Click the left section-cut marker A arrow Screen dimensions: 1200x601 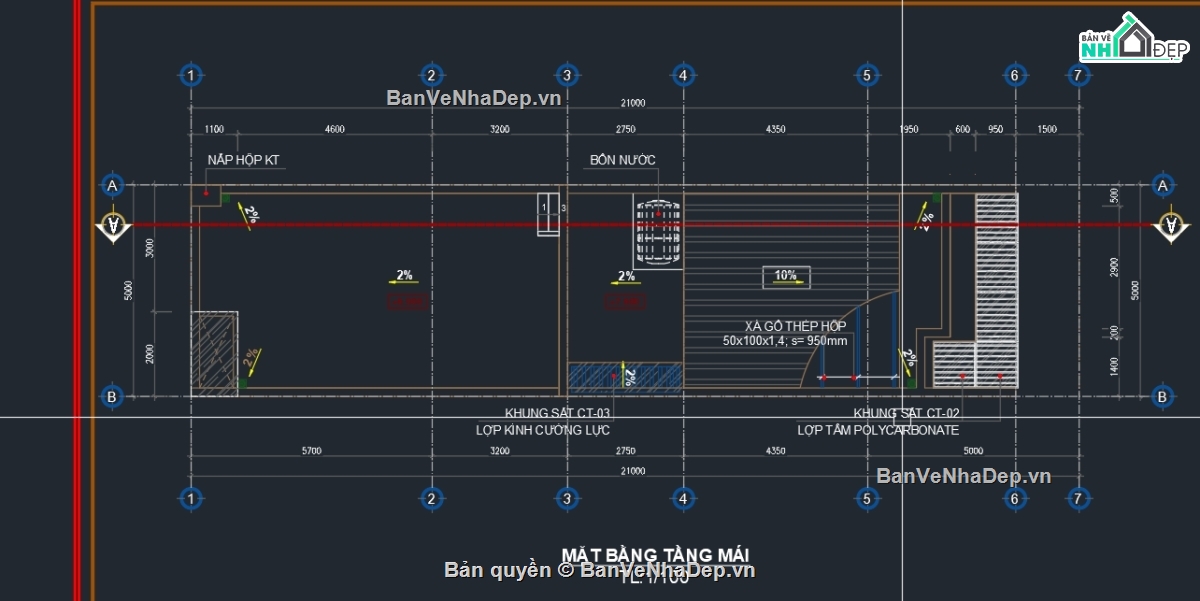(113, 227)
